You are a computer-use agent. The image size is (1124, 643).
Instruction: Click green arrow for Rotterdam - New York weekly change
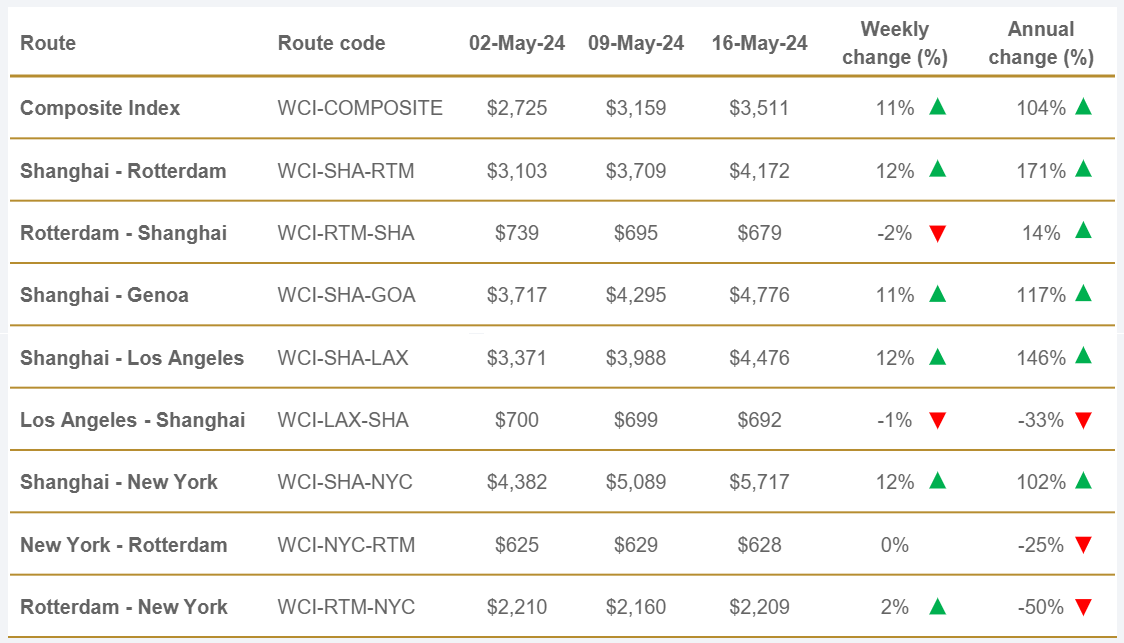pyautogui.click(x=937, y=606)
